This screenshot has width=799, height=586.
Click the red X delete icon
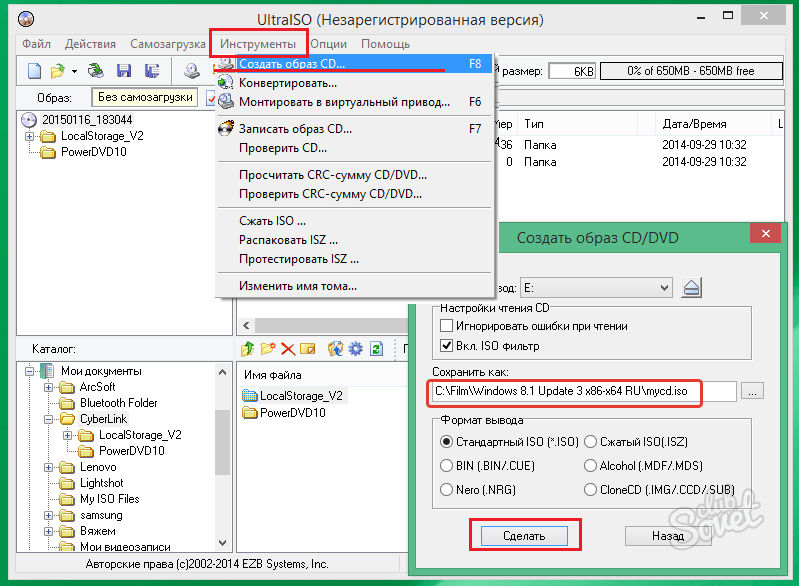tap(288, 349)
